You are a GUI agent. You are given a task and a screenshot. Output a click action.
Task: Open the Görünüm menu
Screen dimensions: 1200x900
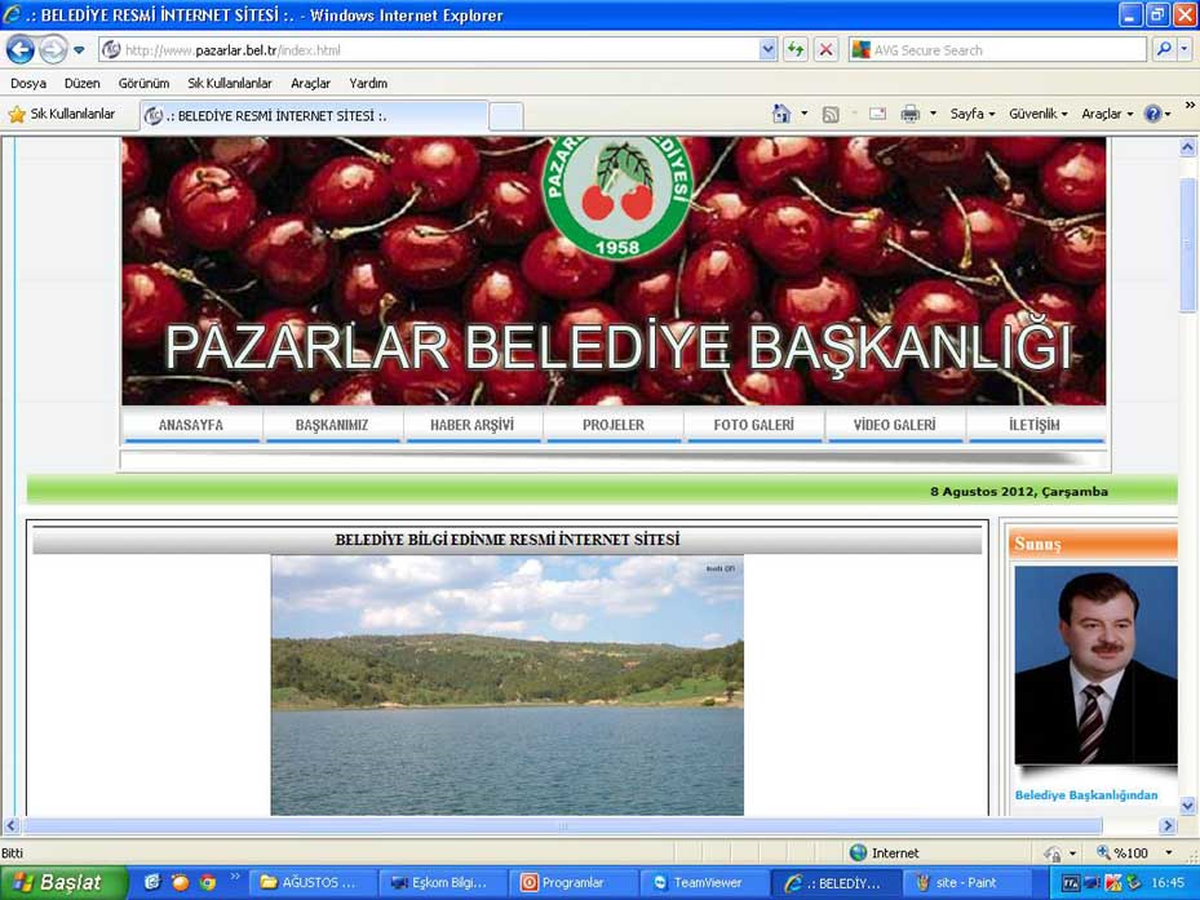[144, 83]
